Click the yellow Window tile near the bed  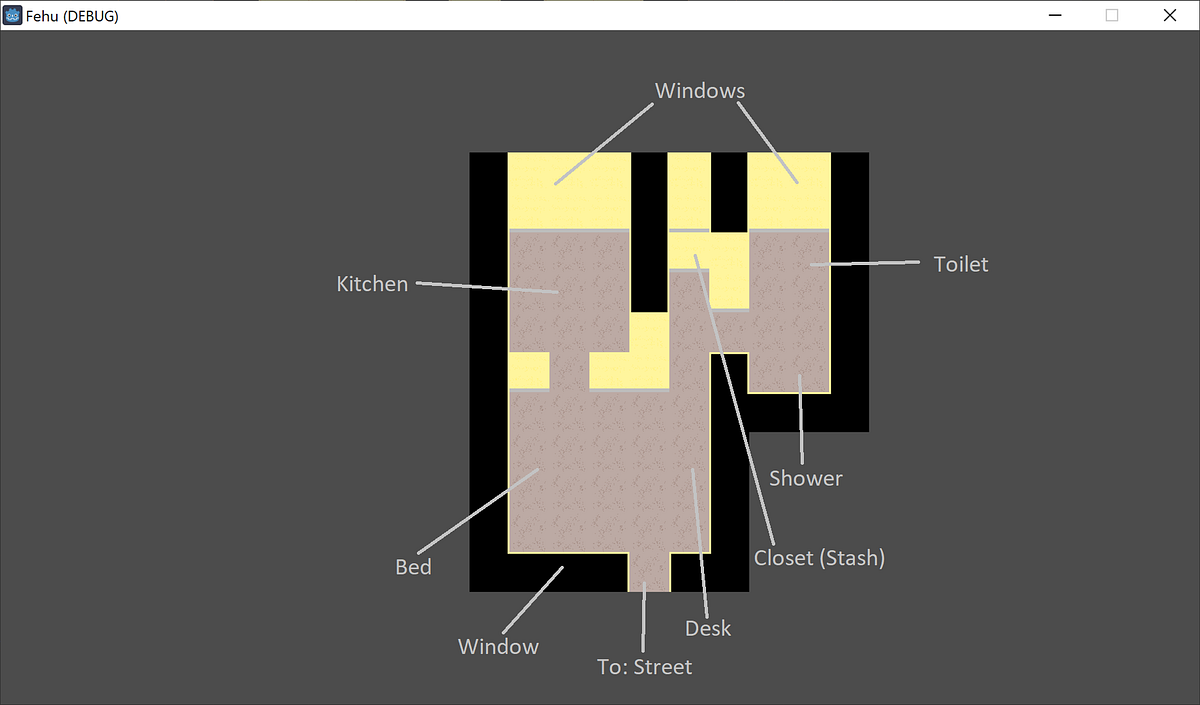coord(530,370)
